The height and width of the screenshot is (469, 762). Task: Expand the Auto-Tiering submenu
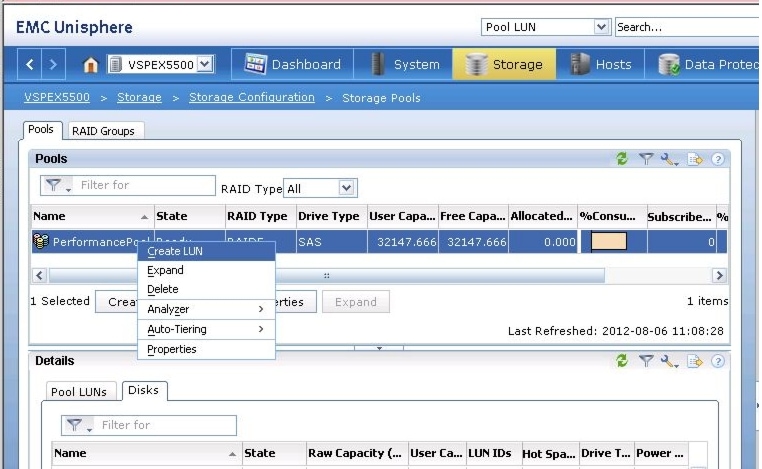click(207, 329)
